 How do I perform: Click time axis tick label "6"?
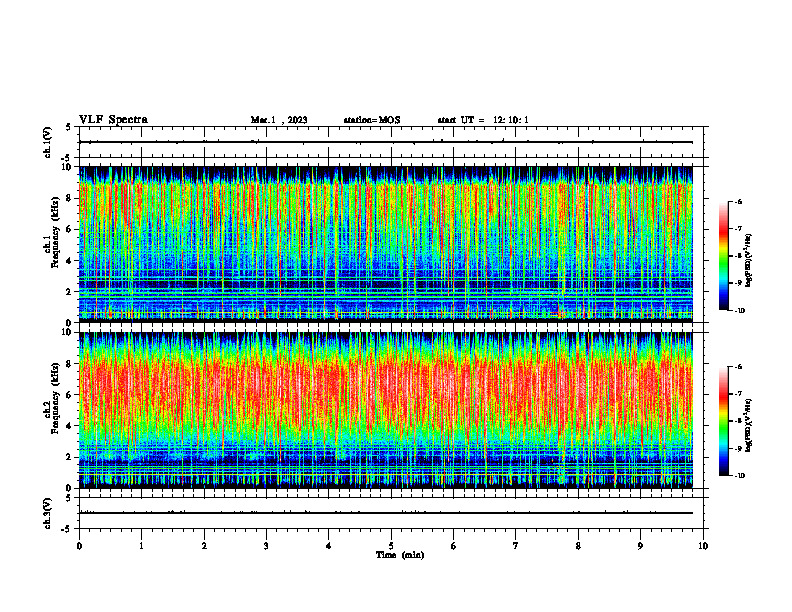[454, 546]
